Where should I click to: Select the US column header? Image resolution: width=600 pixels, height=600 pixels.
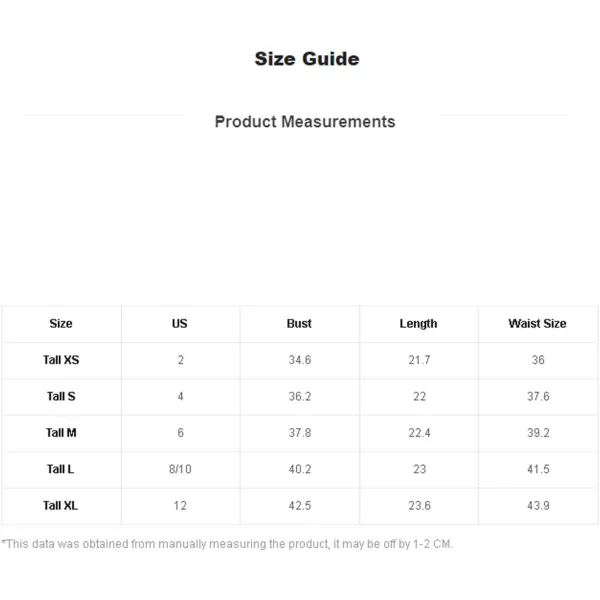point(179,324)
